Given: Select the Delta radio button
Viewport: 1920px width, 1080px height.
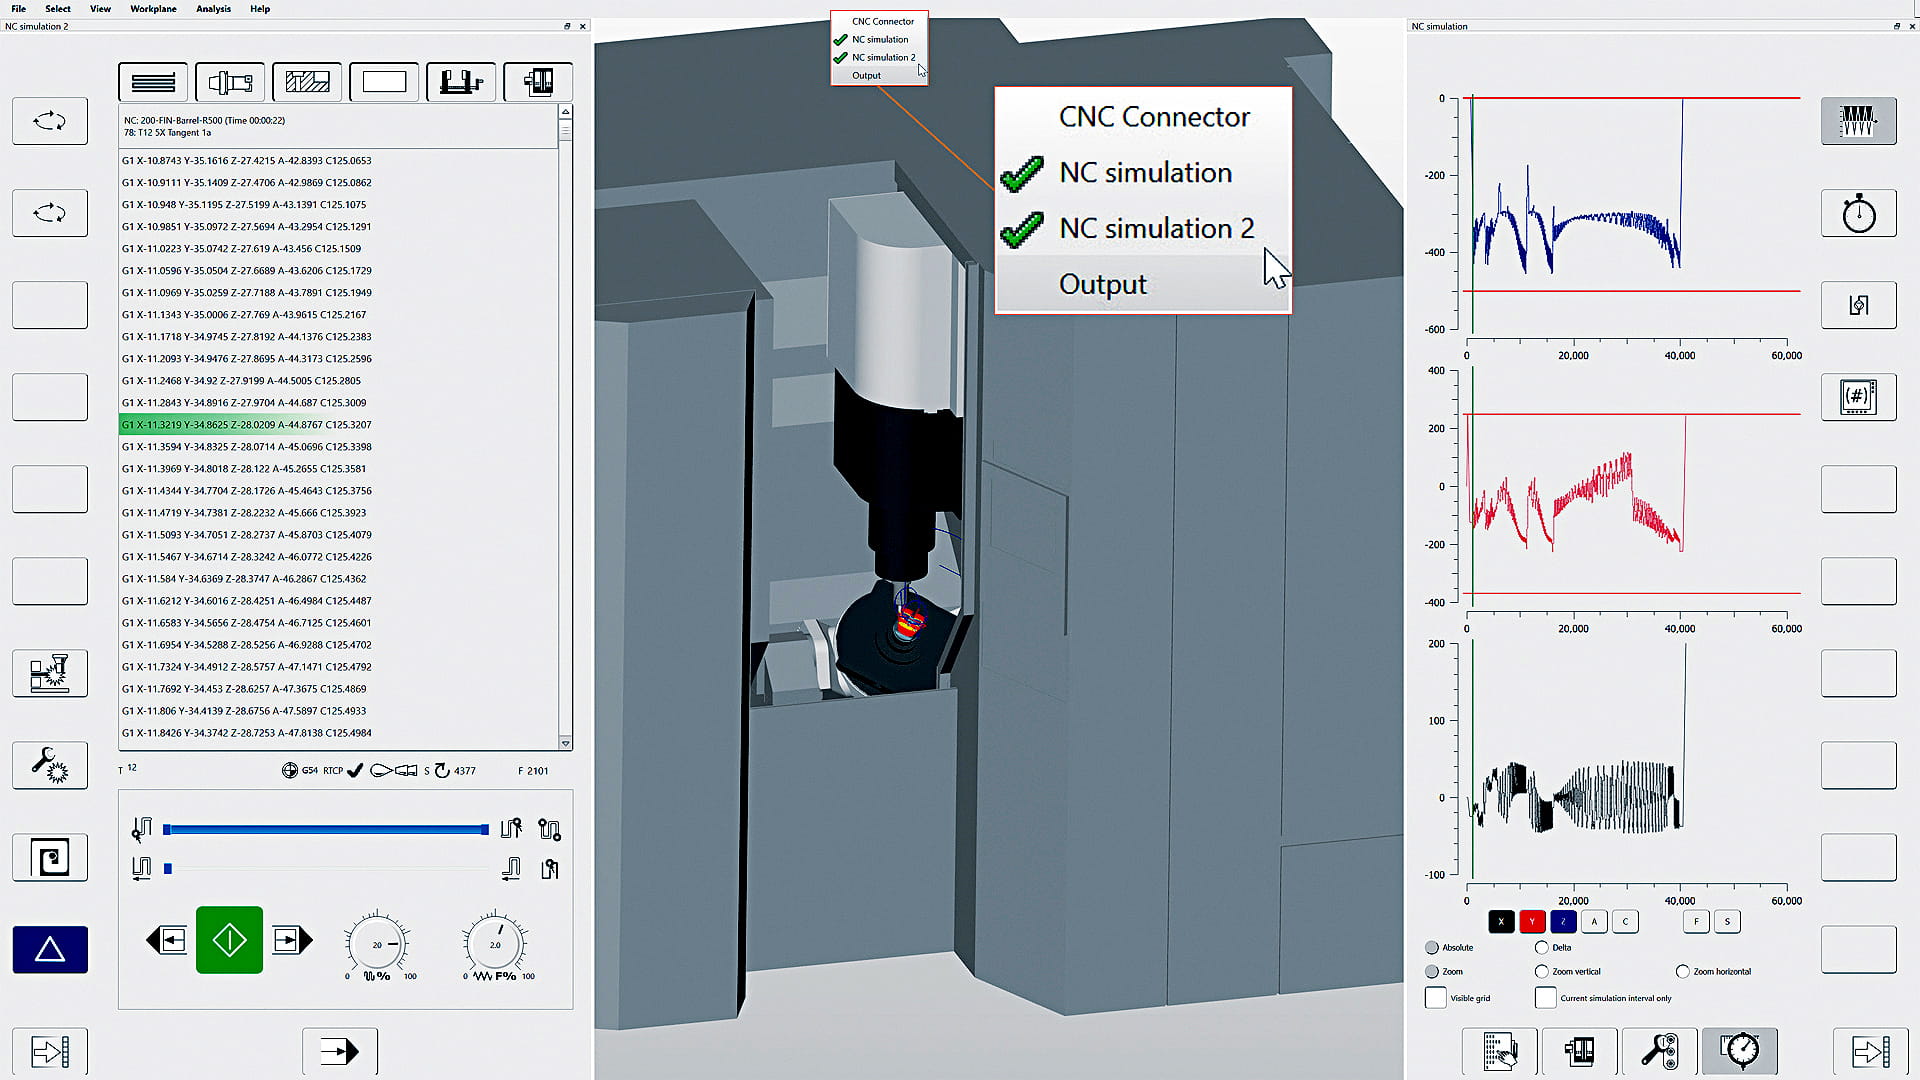Looking at the screenshot, I should tap(1541, 947).
